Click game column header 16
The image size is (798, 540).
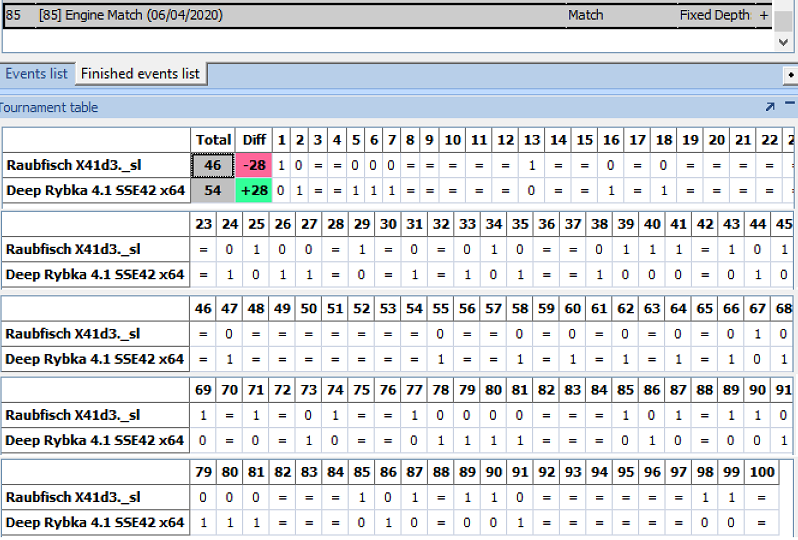(611, 140)
